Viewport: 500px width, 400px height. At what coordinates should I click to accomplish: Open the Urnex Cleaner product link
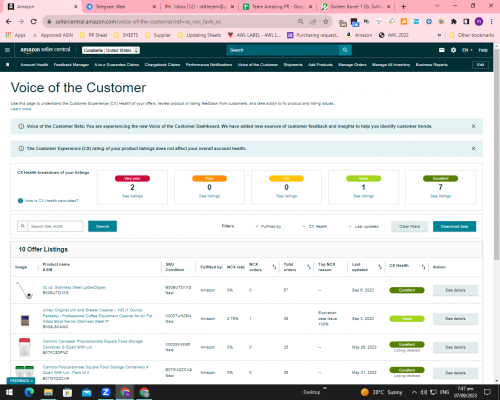[x=98, y=316]
